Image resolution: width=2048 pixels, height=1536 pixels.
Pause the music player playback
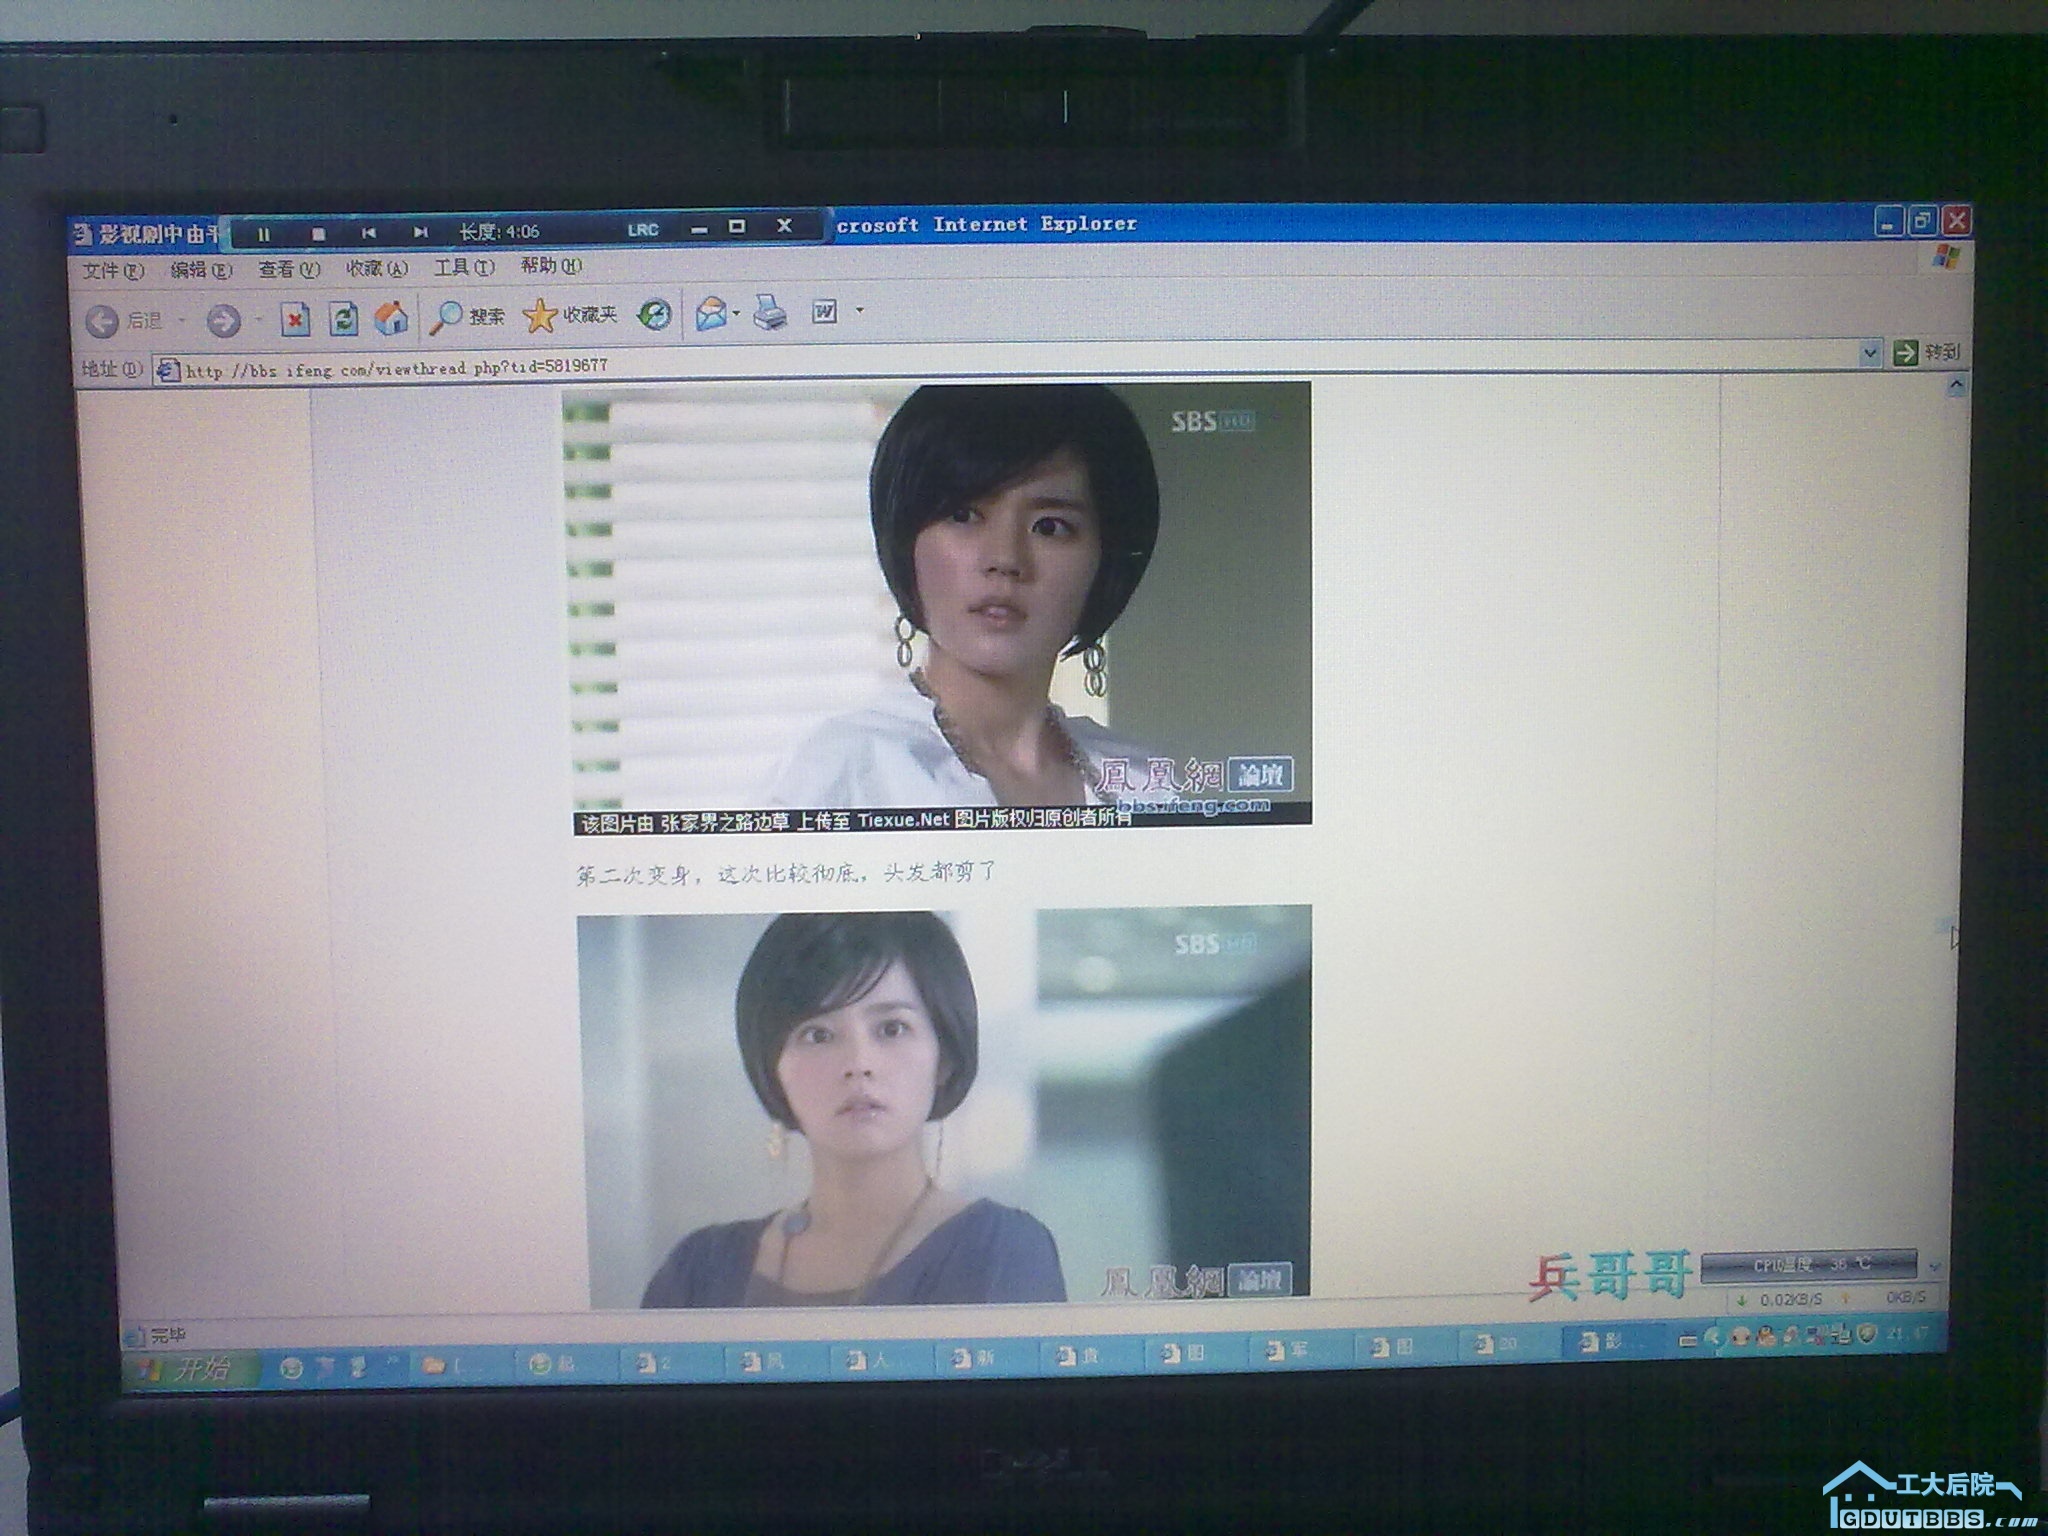[264, 234]
